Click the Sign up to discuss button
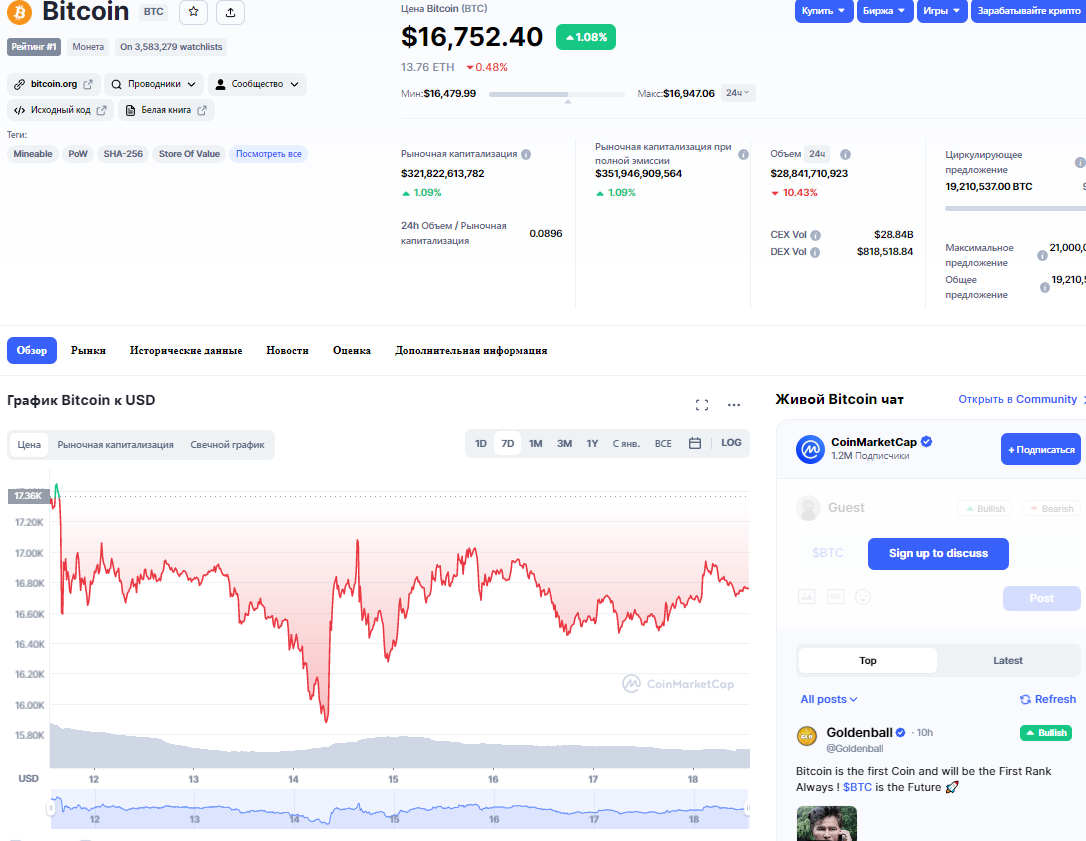Screen dimensions: 1086x841 click(x=938, y=553)
